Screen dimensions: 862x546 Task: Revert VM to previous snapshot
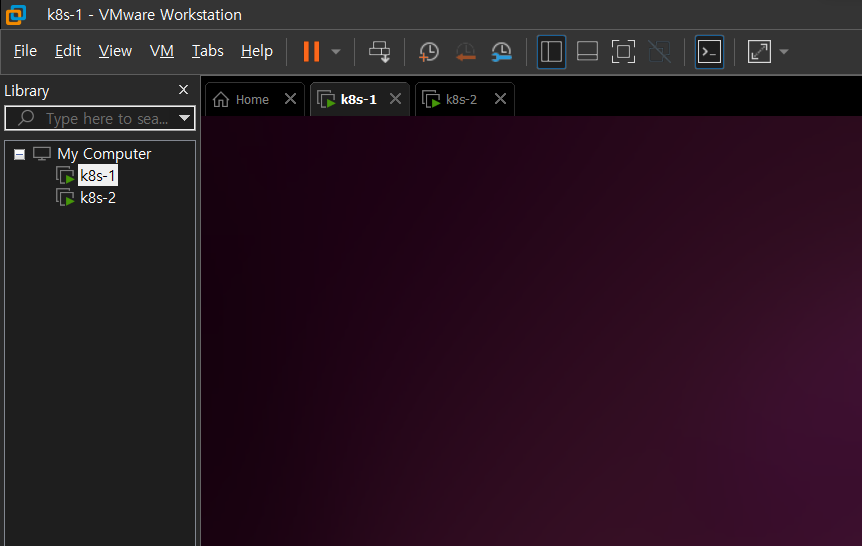[465, 52]
